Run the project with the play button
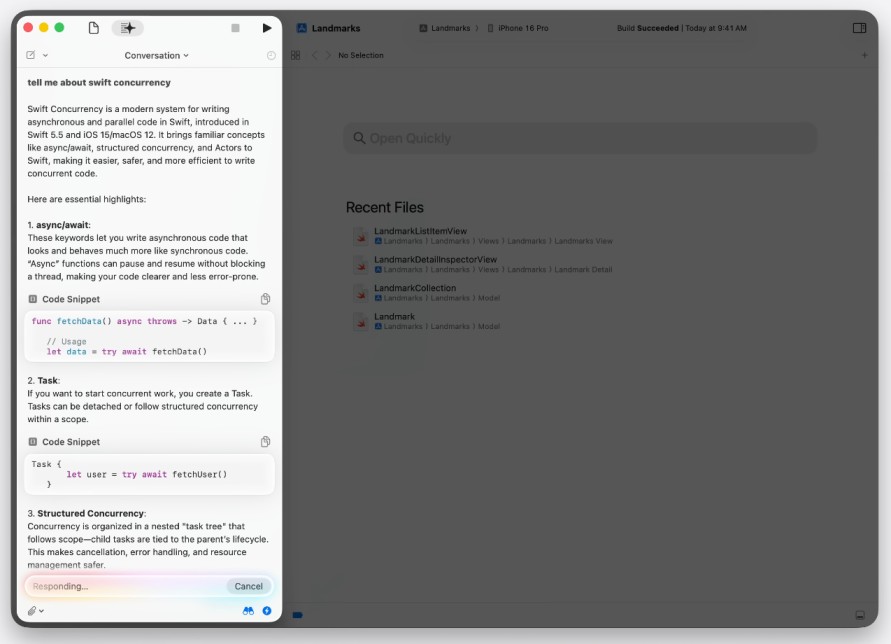The height and width of the screenshot is (644, 891). [267, 28]
